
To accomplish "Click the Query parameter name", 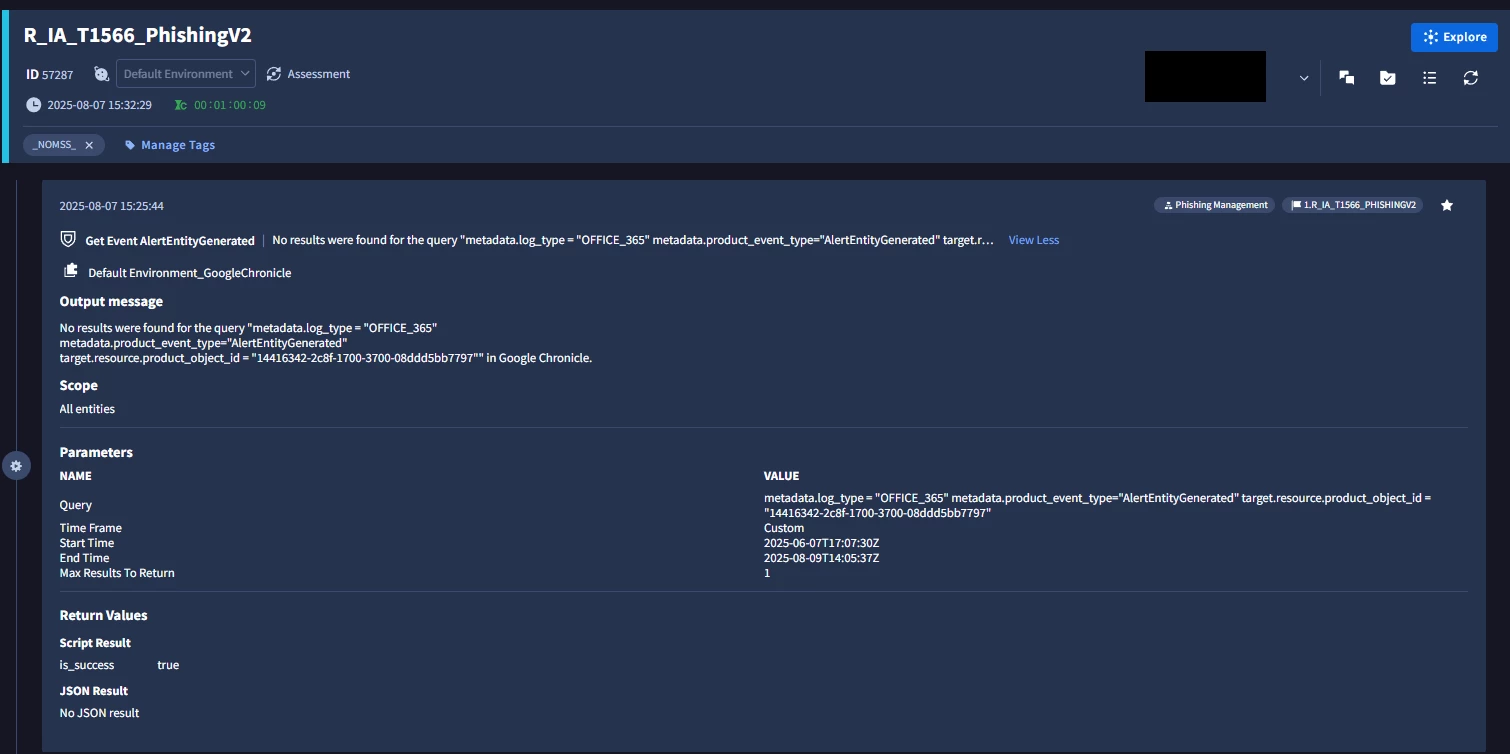I will tap(76, 506).
